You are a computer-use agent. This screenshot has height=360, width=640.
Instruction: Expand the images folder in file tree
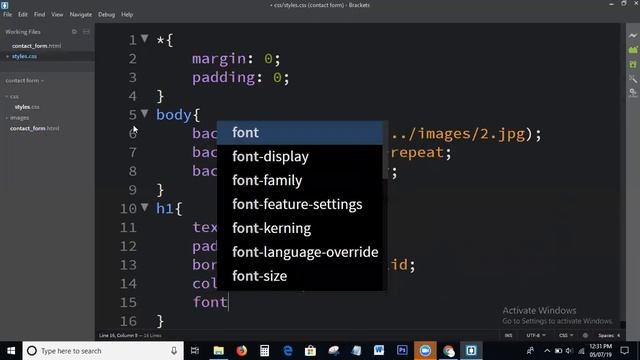pos(17,118)
